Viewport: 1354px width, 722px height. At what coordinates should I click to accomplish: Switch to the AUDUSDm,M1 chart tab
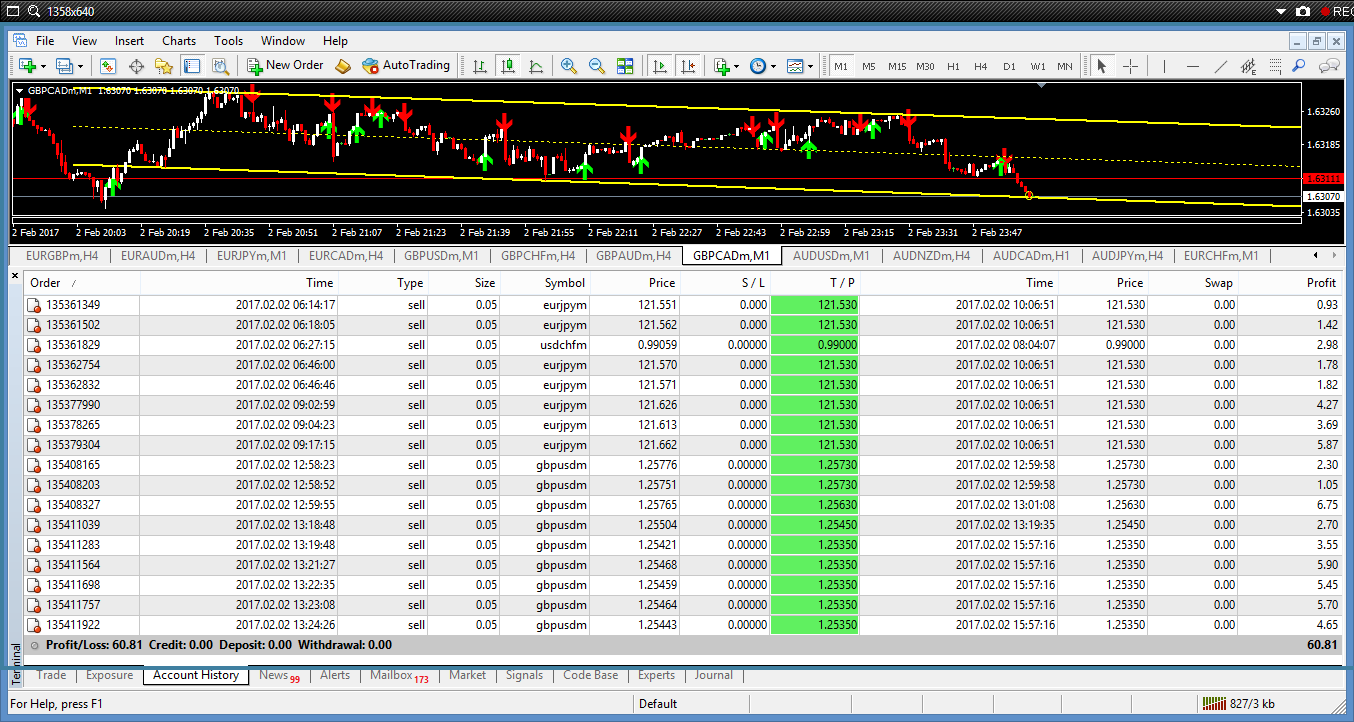pos(831,256)
